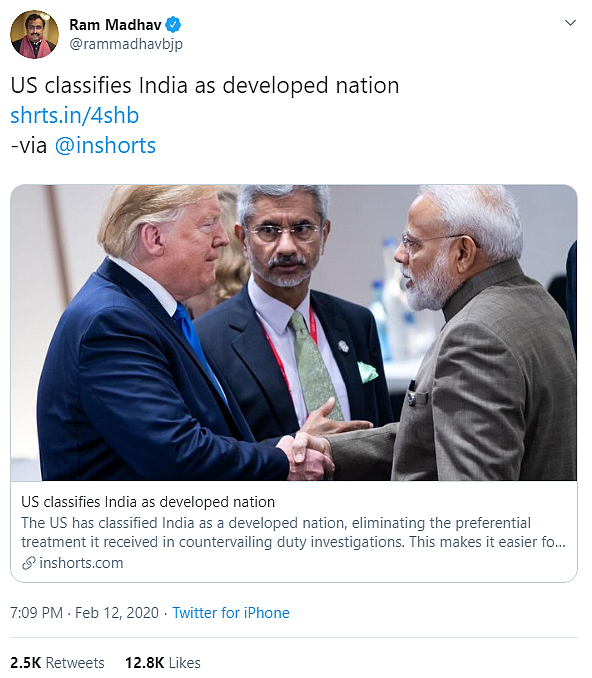Open Ram Madhav display name profile
This screenshot has height=678, width=592.
click(115, 25)
